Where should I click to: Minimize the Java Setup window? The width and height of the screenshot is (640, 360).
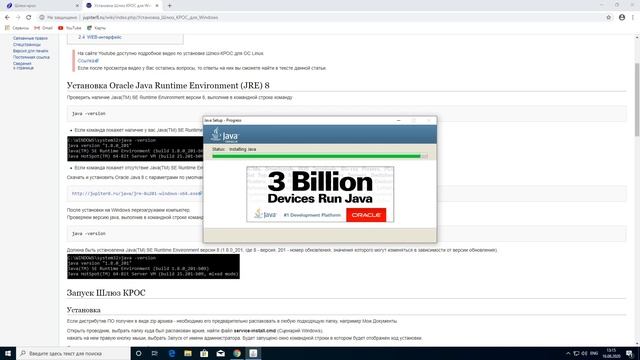coord(399,120)
